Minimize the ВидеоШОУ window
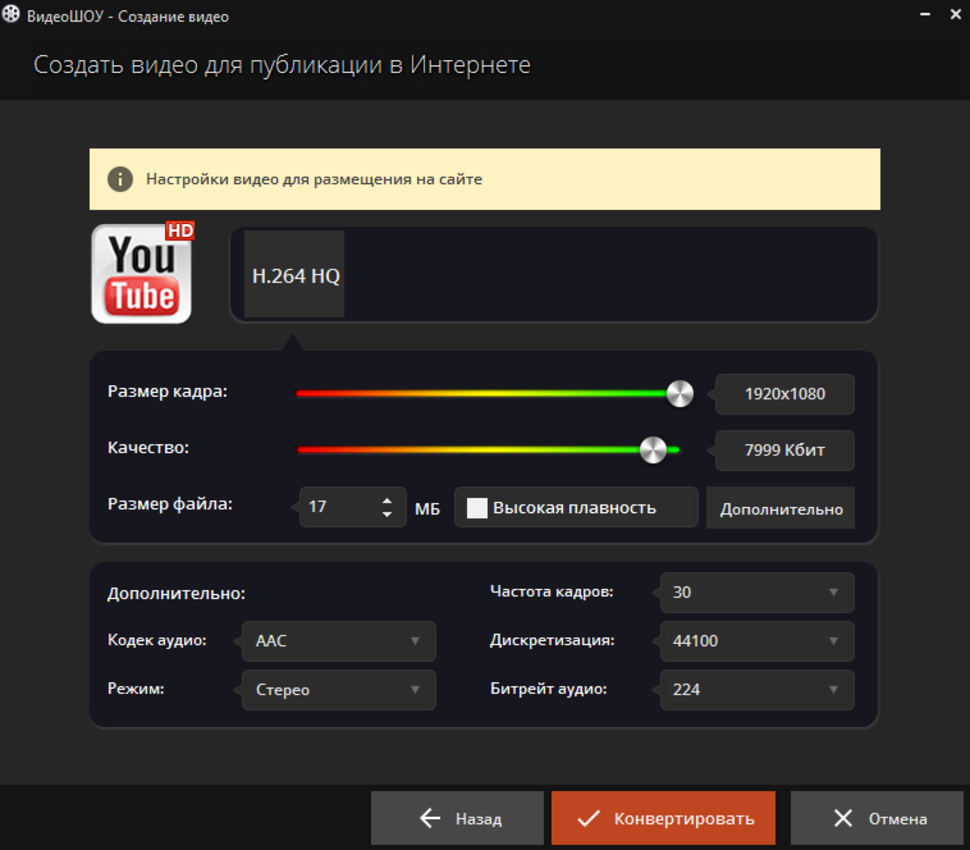This screenshot has height=850, width=970. click(925, 14)
